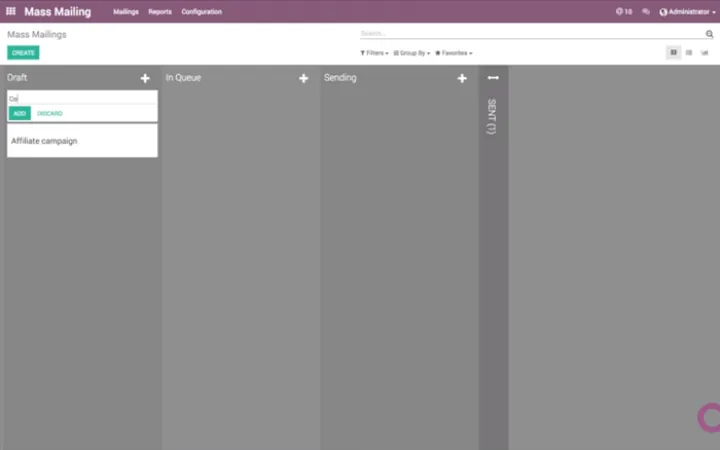Switch to kanban view

[673, 52]
